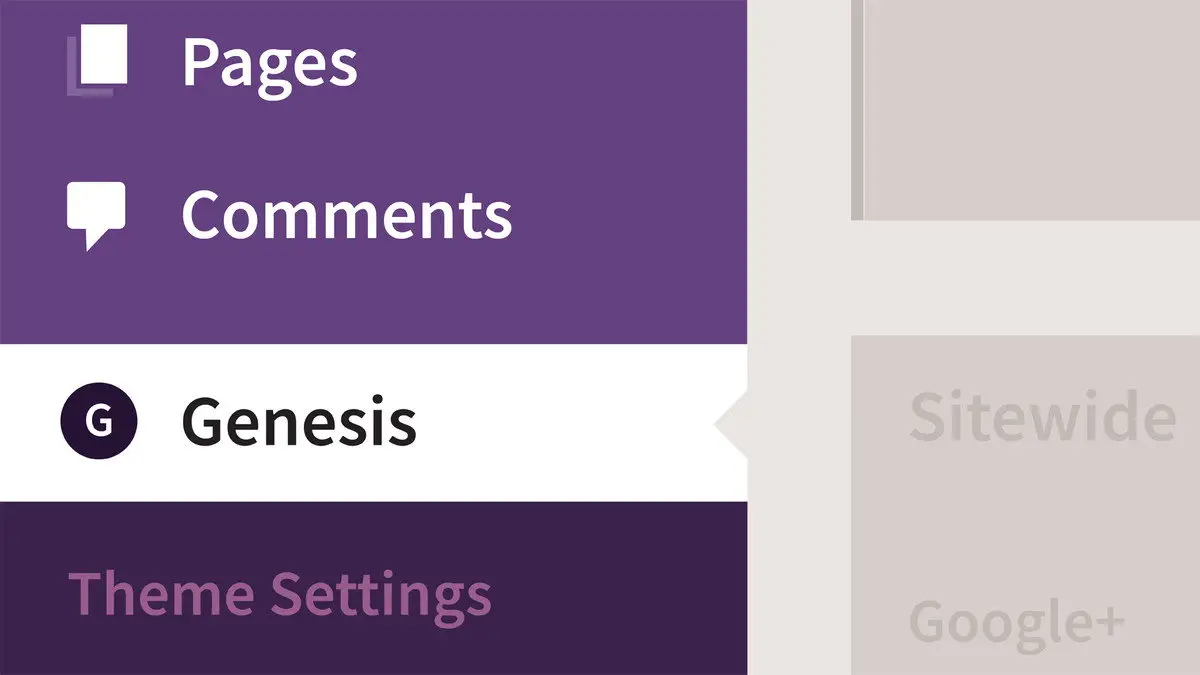Select the Genesis menu label
Image resolution: width=1200 pixels, height=675 pixels.
298,423
